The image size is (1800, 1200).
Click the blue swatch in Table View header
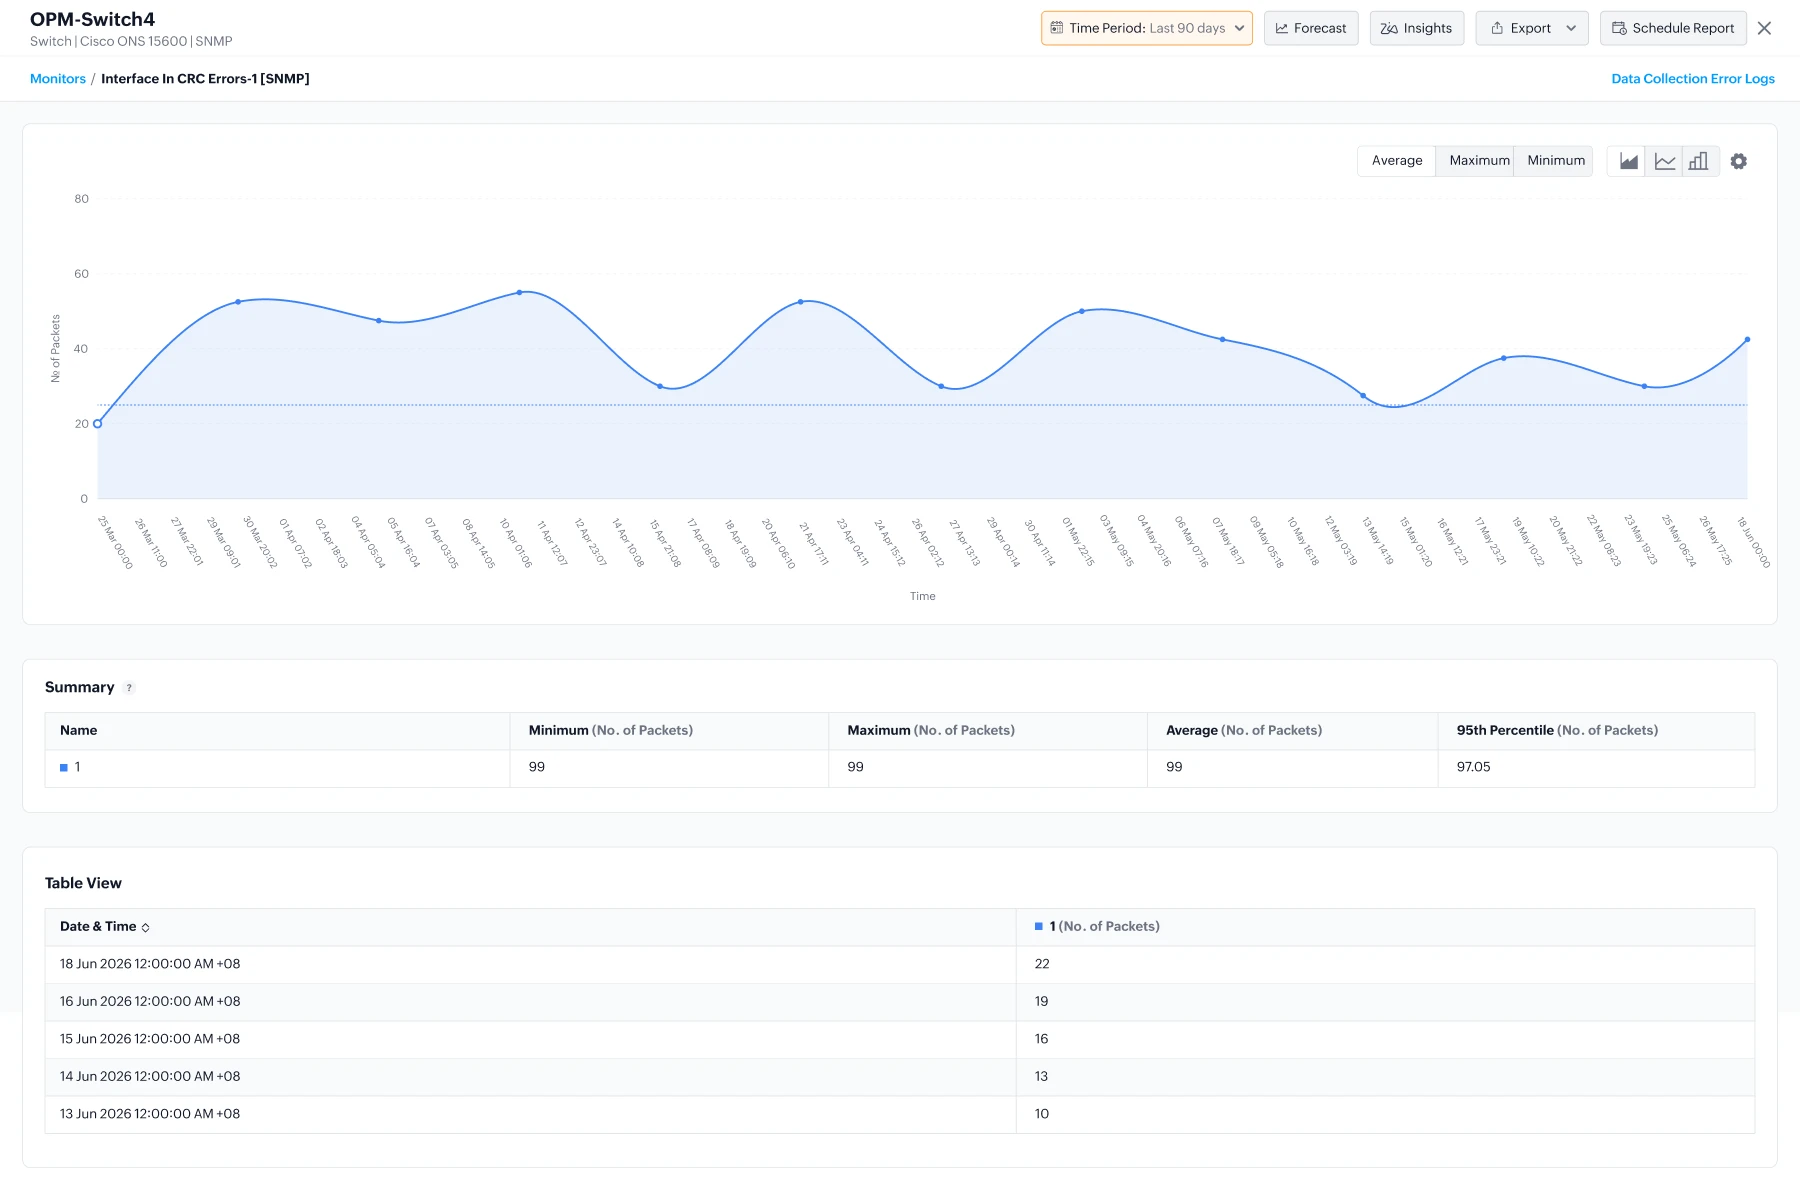pos(1039,927)
